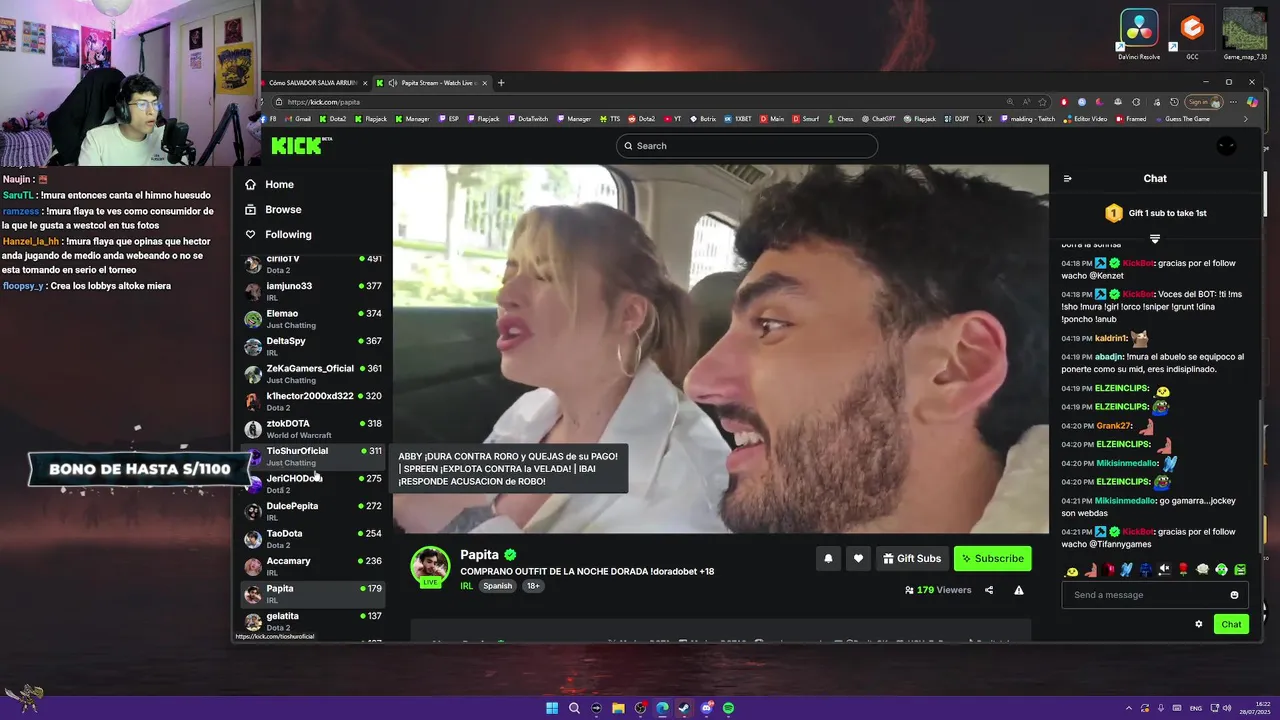Click the green Chat send button
This screenshot has width=1280, height=720.
point(1231,624)
